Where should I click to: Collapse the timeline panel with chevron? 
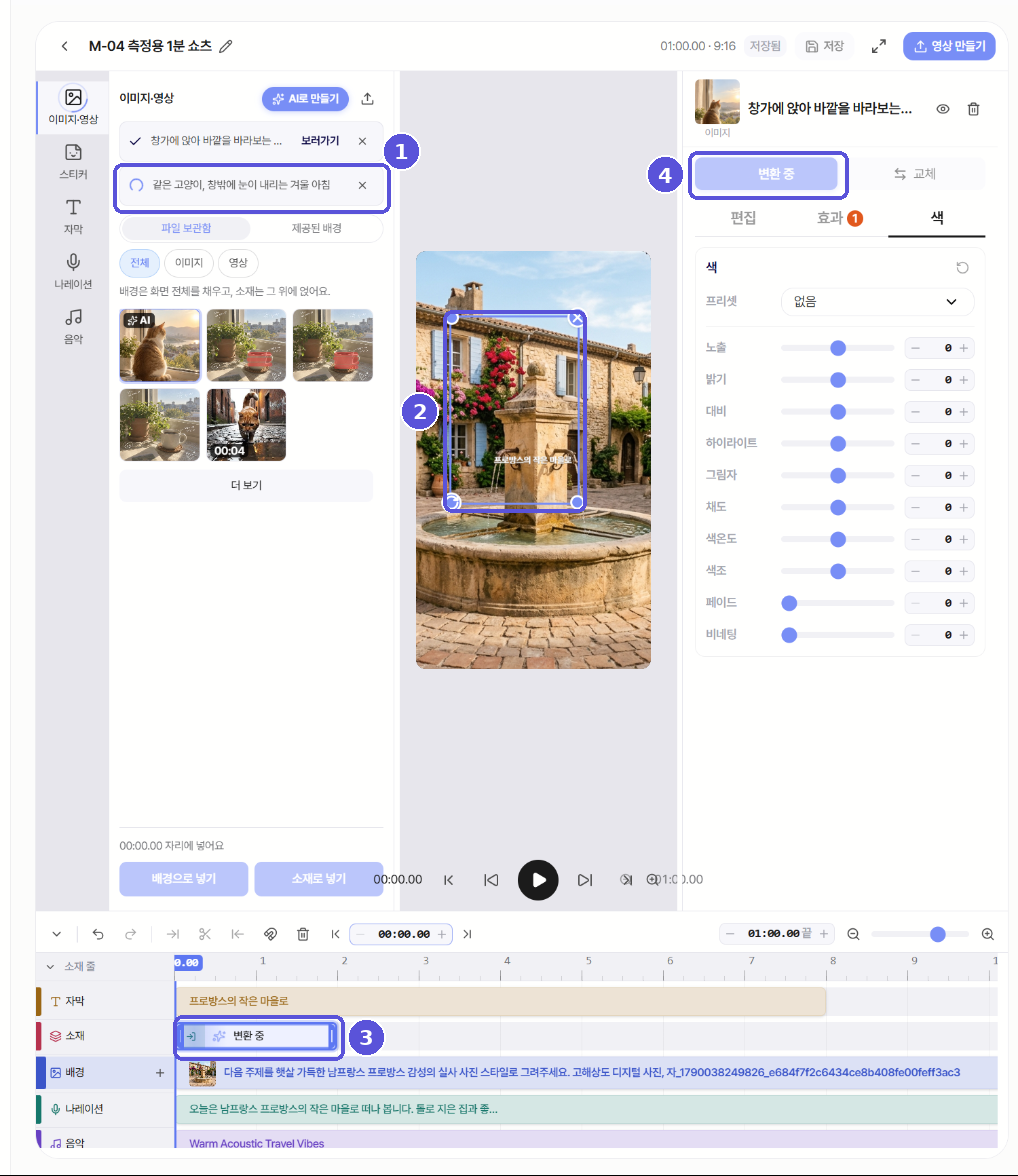(x=57, y=934)
